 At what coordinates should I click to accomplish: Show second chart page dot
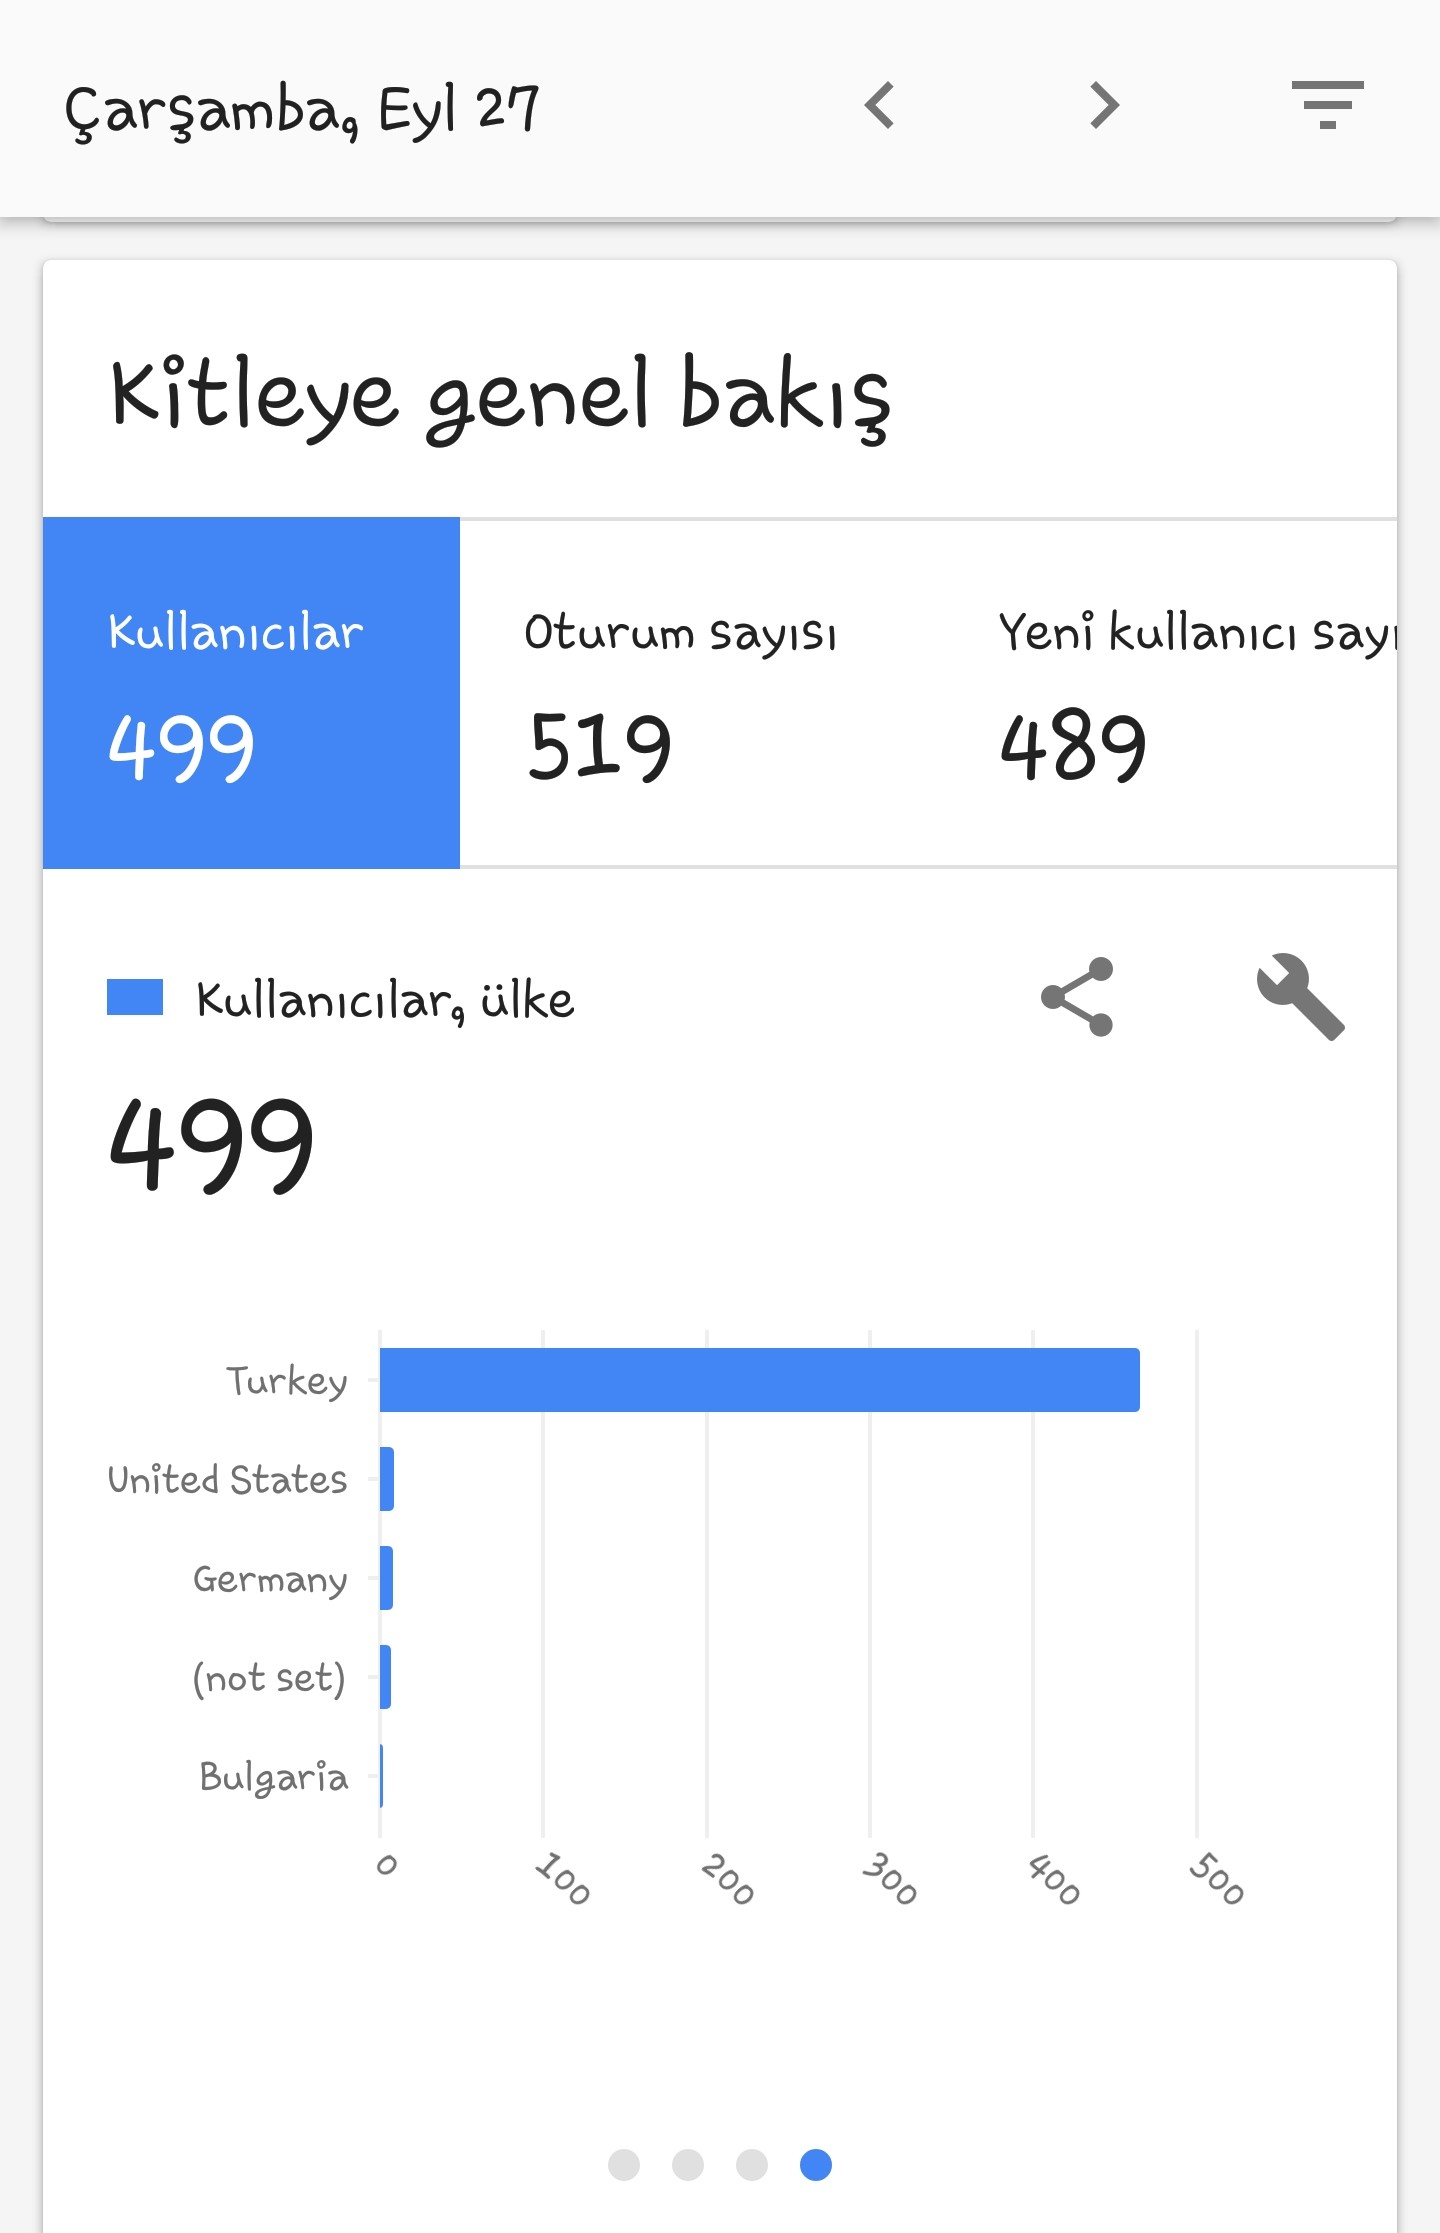click(688, 2164)
